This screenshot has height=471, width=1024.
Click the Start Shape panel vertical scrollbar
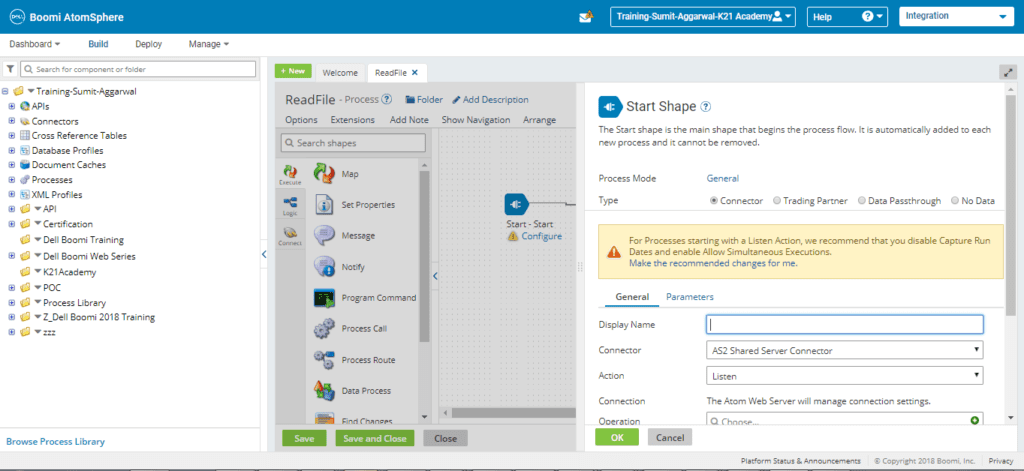[1011, 203]
